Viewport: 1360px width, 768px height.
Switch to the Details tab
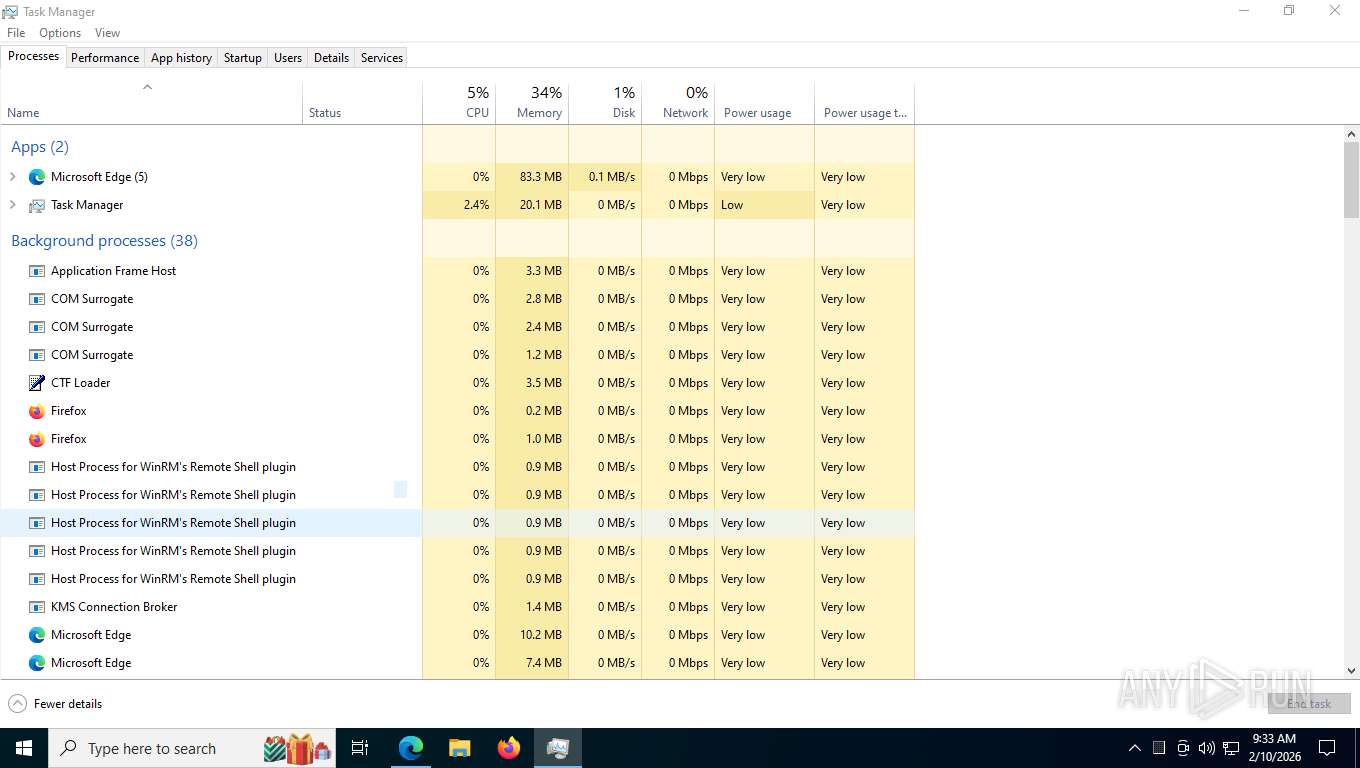tap(331, 58)
